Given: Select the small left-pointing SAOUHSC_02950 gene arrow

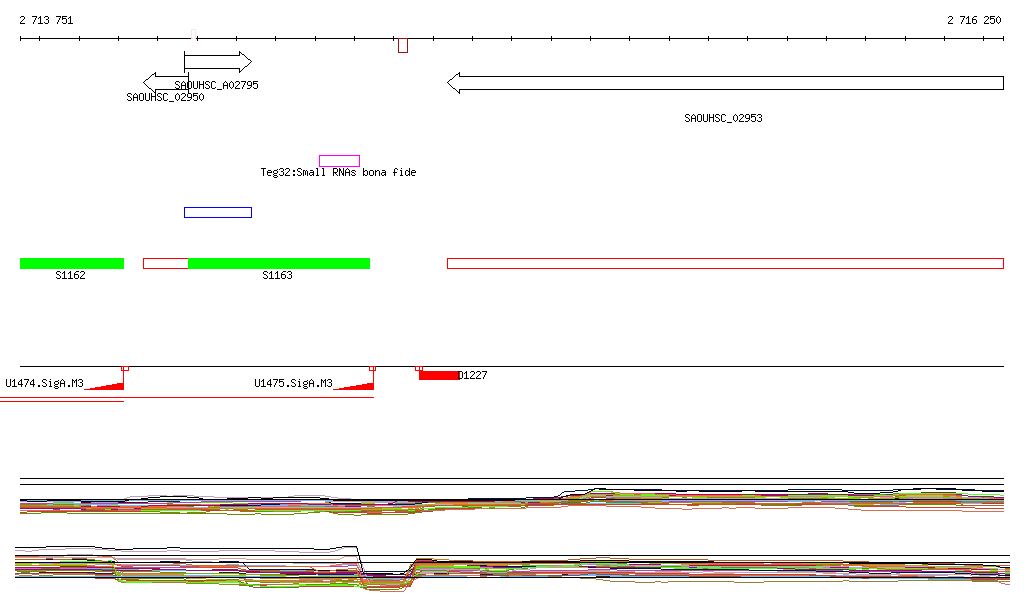Looking at the screenshot, I should [x=164, y=81].
